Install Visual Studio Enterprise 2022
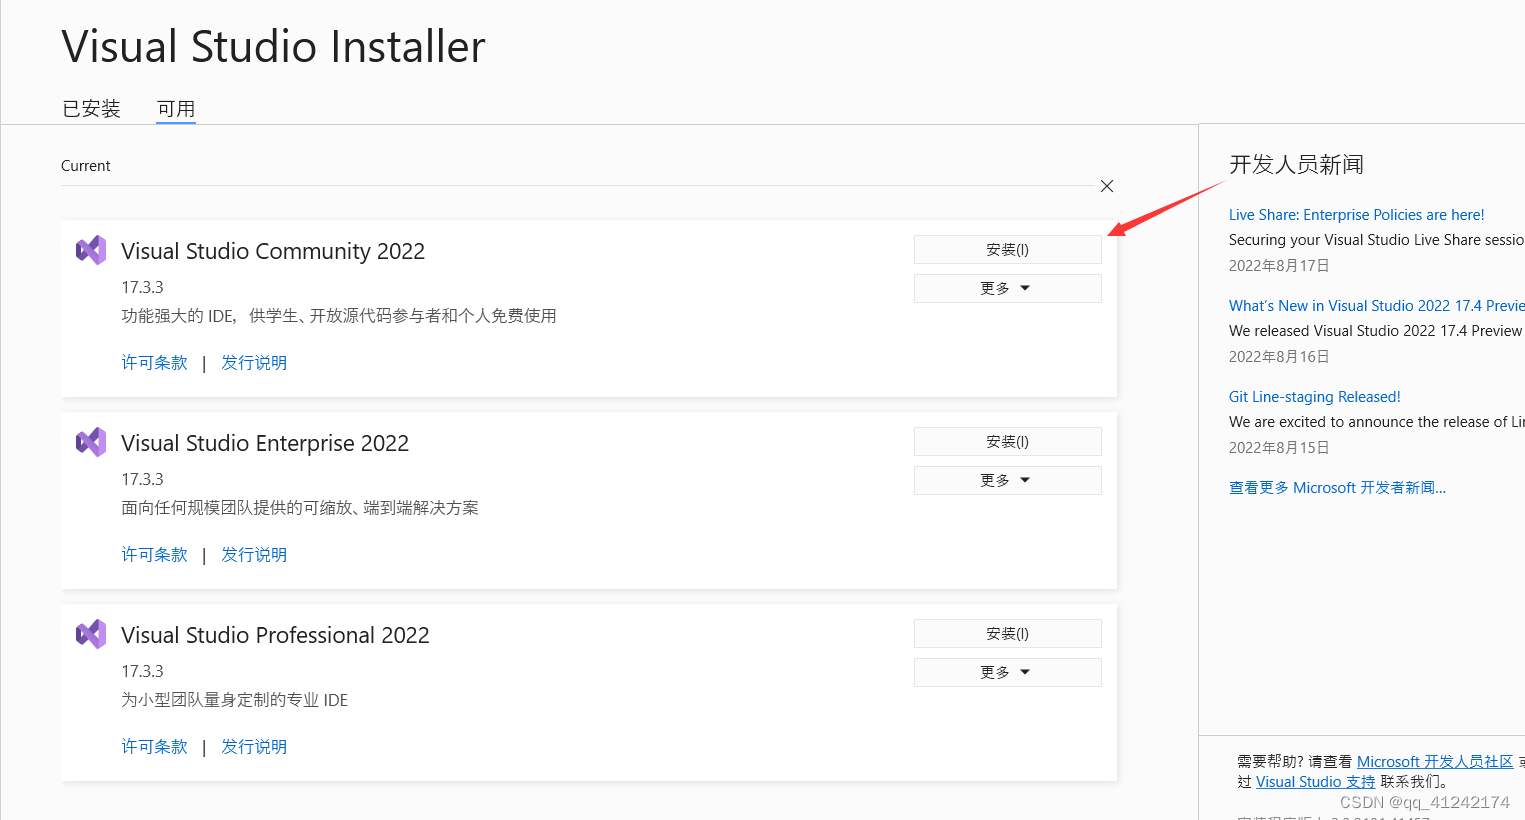 (1008, 442)
